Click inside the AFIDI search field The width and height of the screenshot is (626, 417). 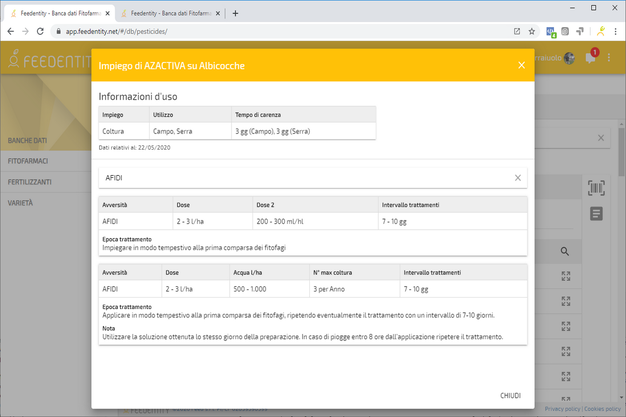click(x=300, y=177)
